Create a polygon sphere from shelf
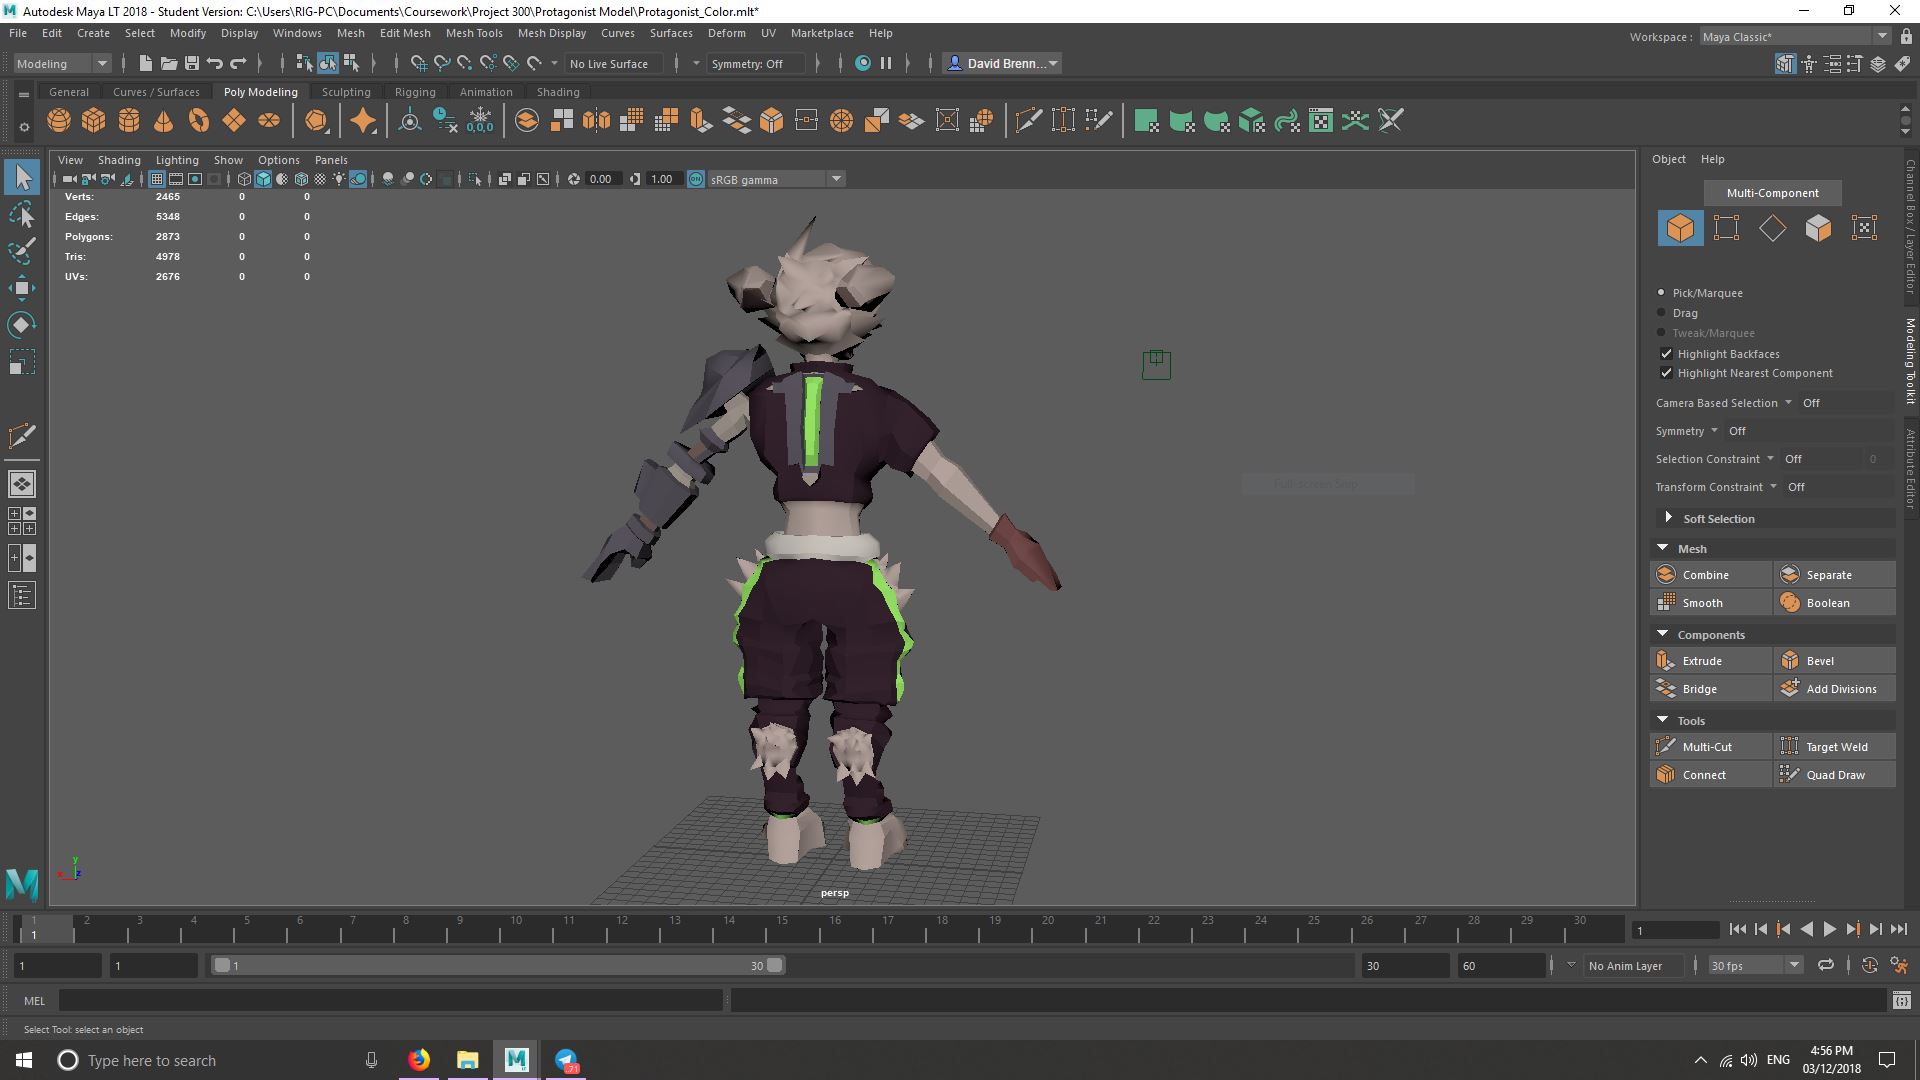1920x1080 pixels. 59,121
